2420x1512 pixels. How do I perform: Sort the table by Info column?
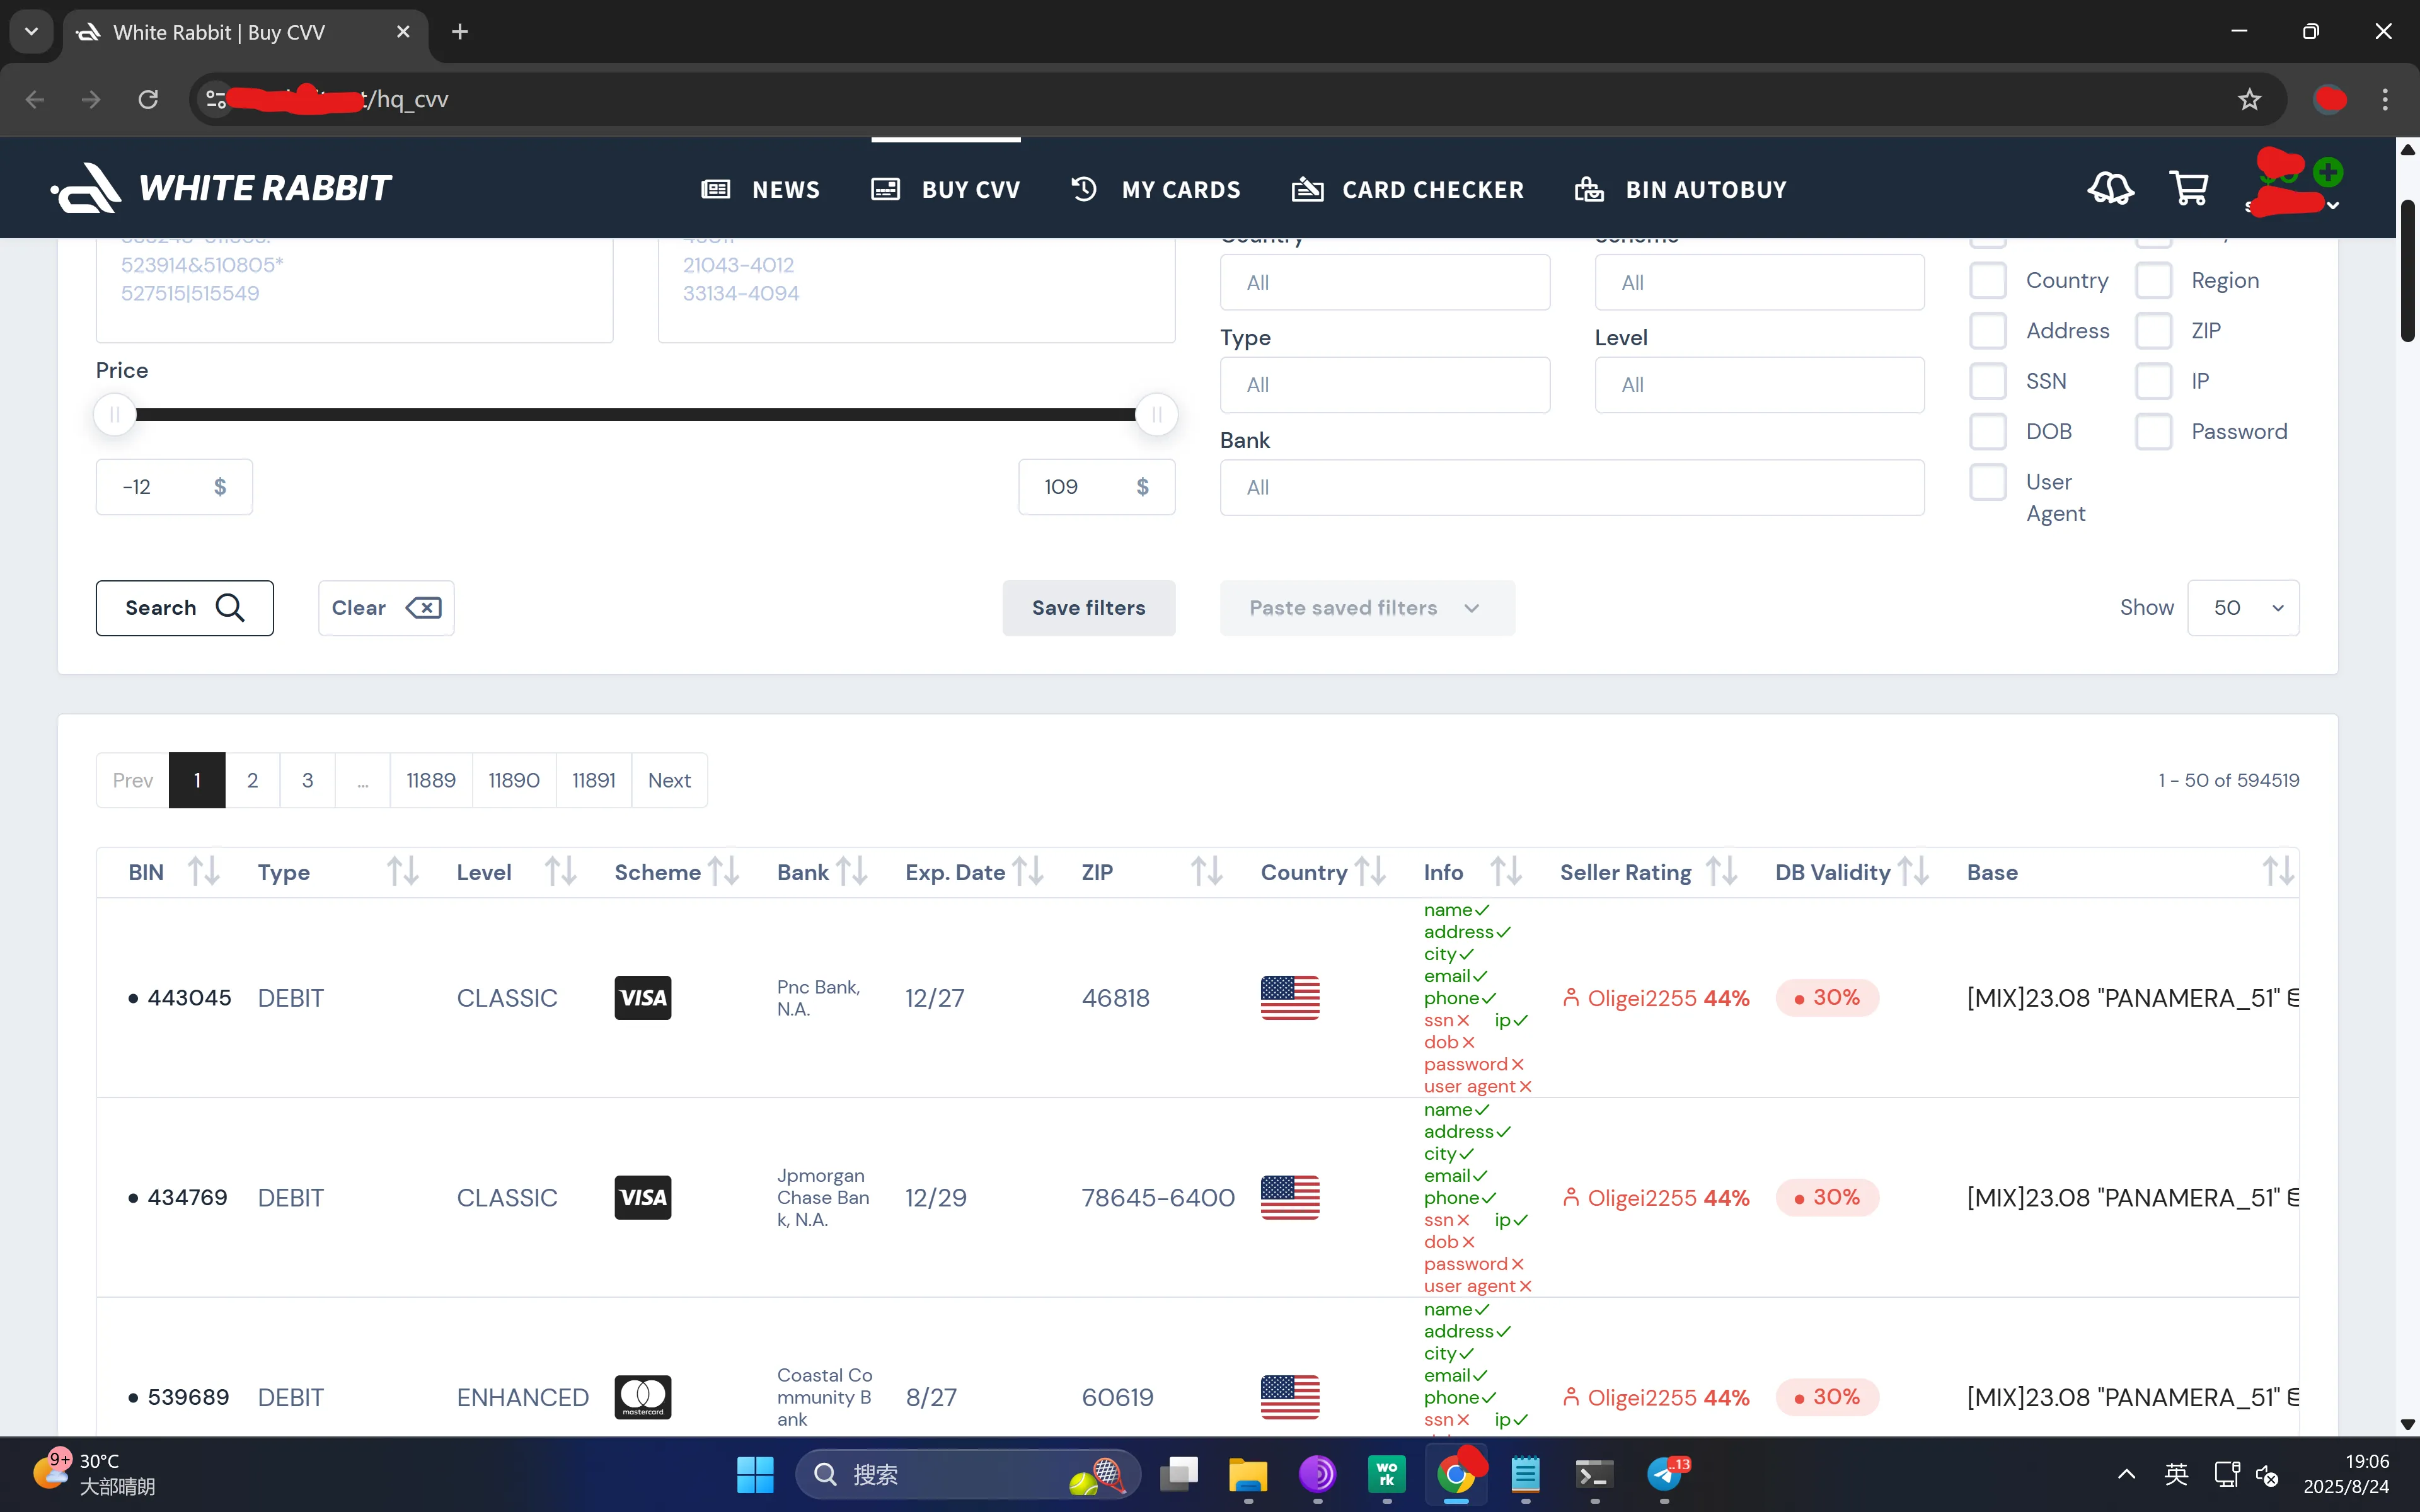tap(1506, 872)
